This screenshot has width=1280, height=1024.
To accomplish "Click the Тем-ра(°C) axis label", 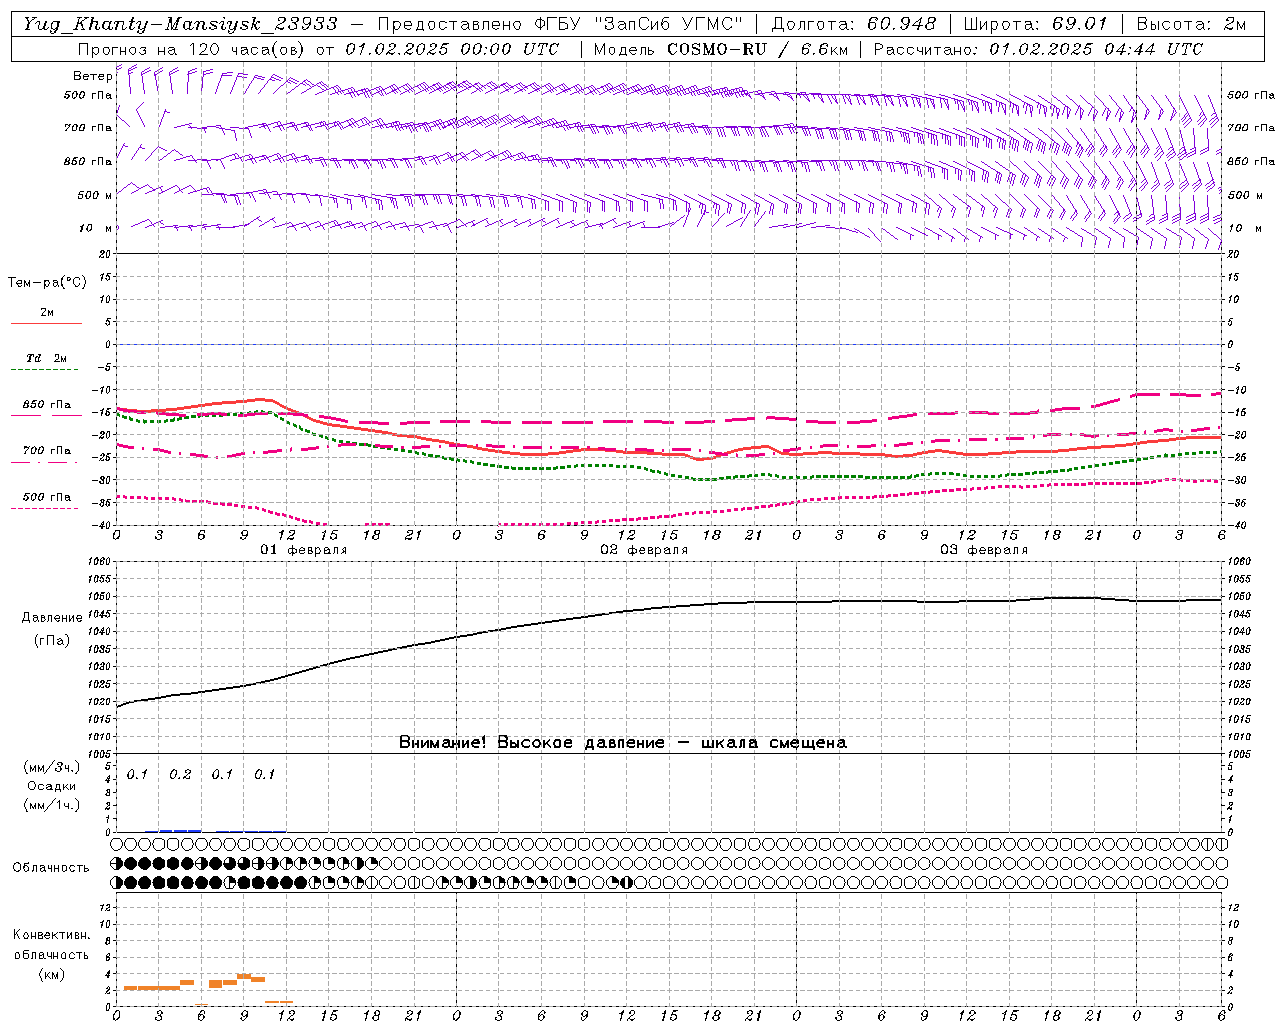I will 47,283.
